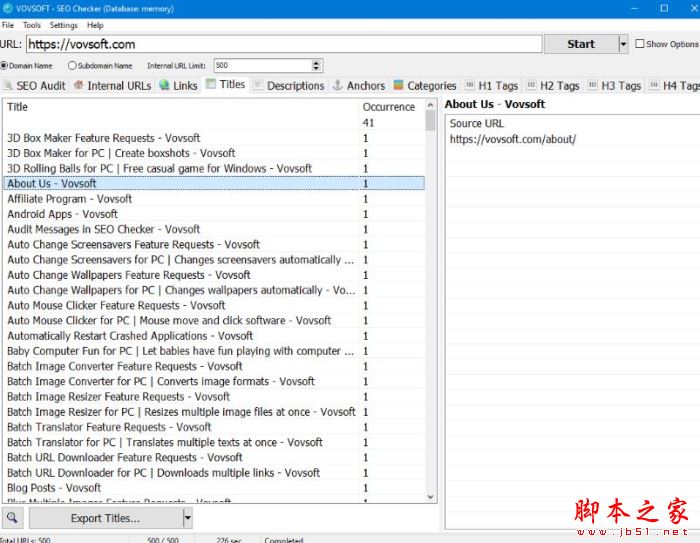This screenshot has height=543, width=700.
Task: Select row '3D Rolling Balls for PC'
Action: pos(214,168)
